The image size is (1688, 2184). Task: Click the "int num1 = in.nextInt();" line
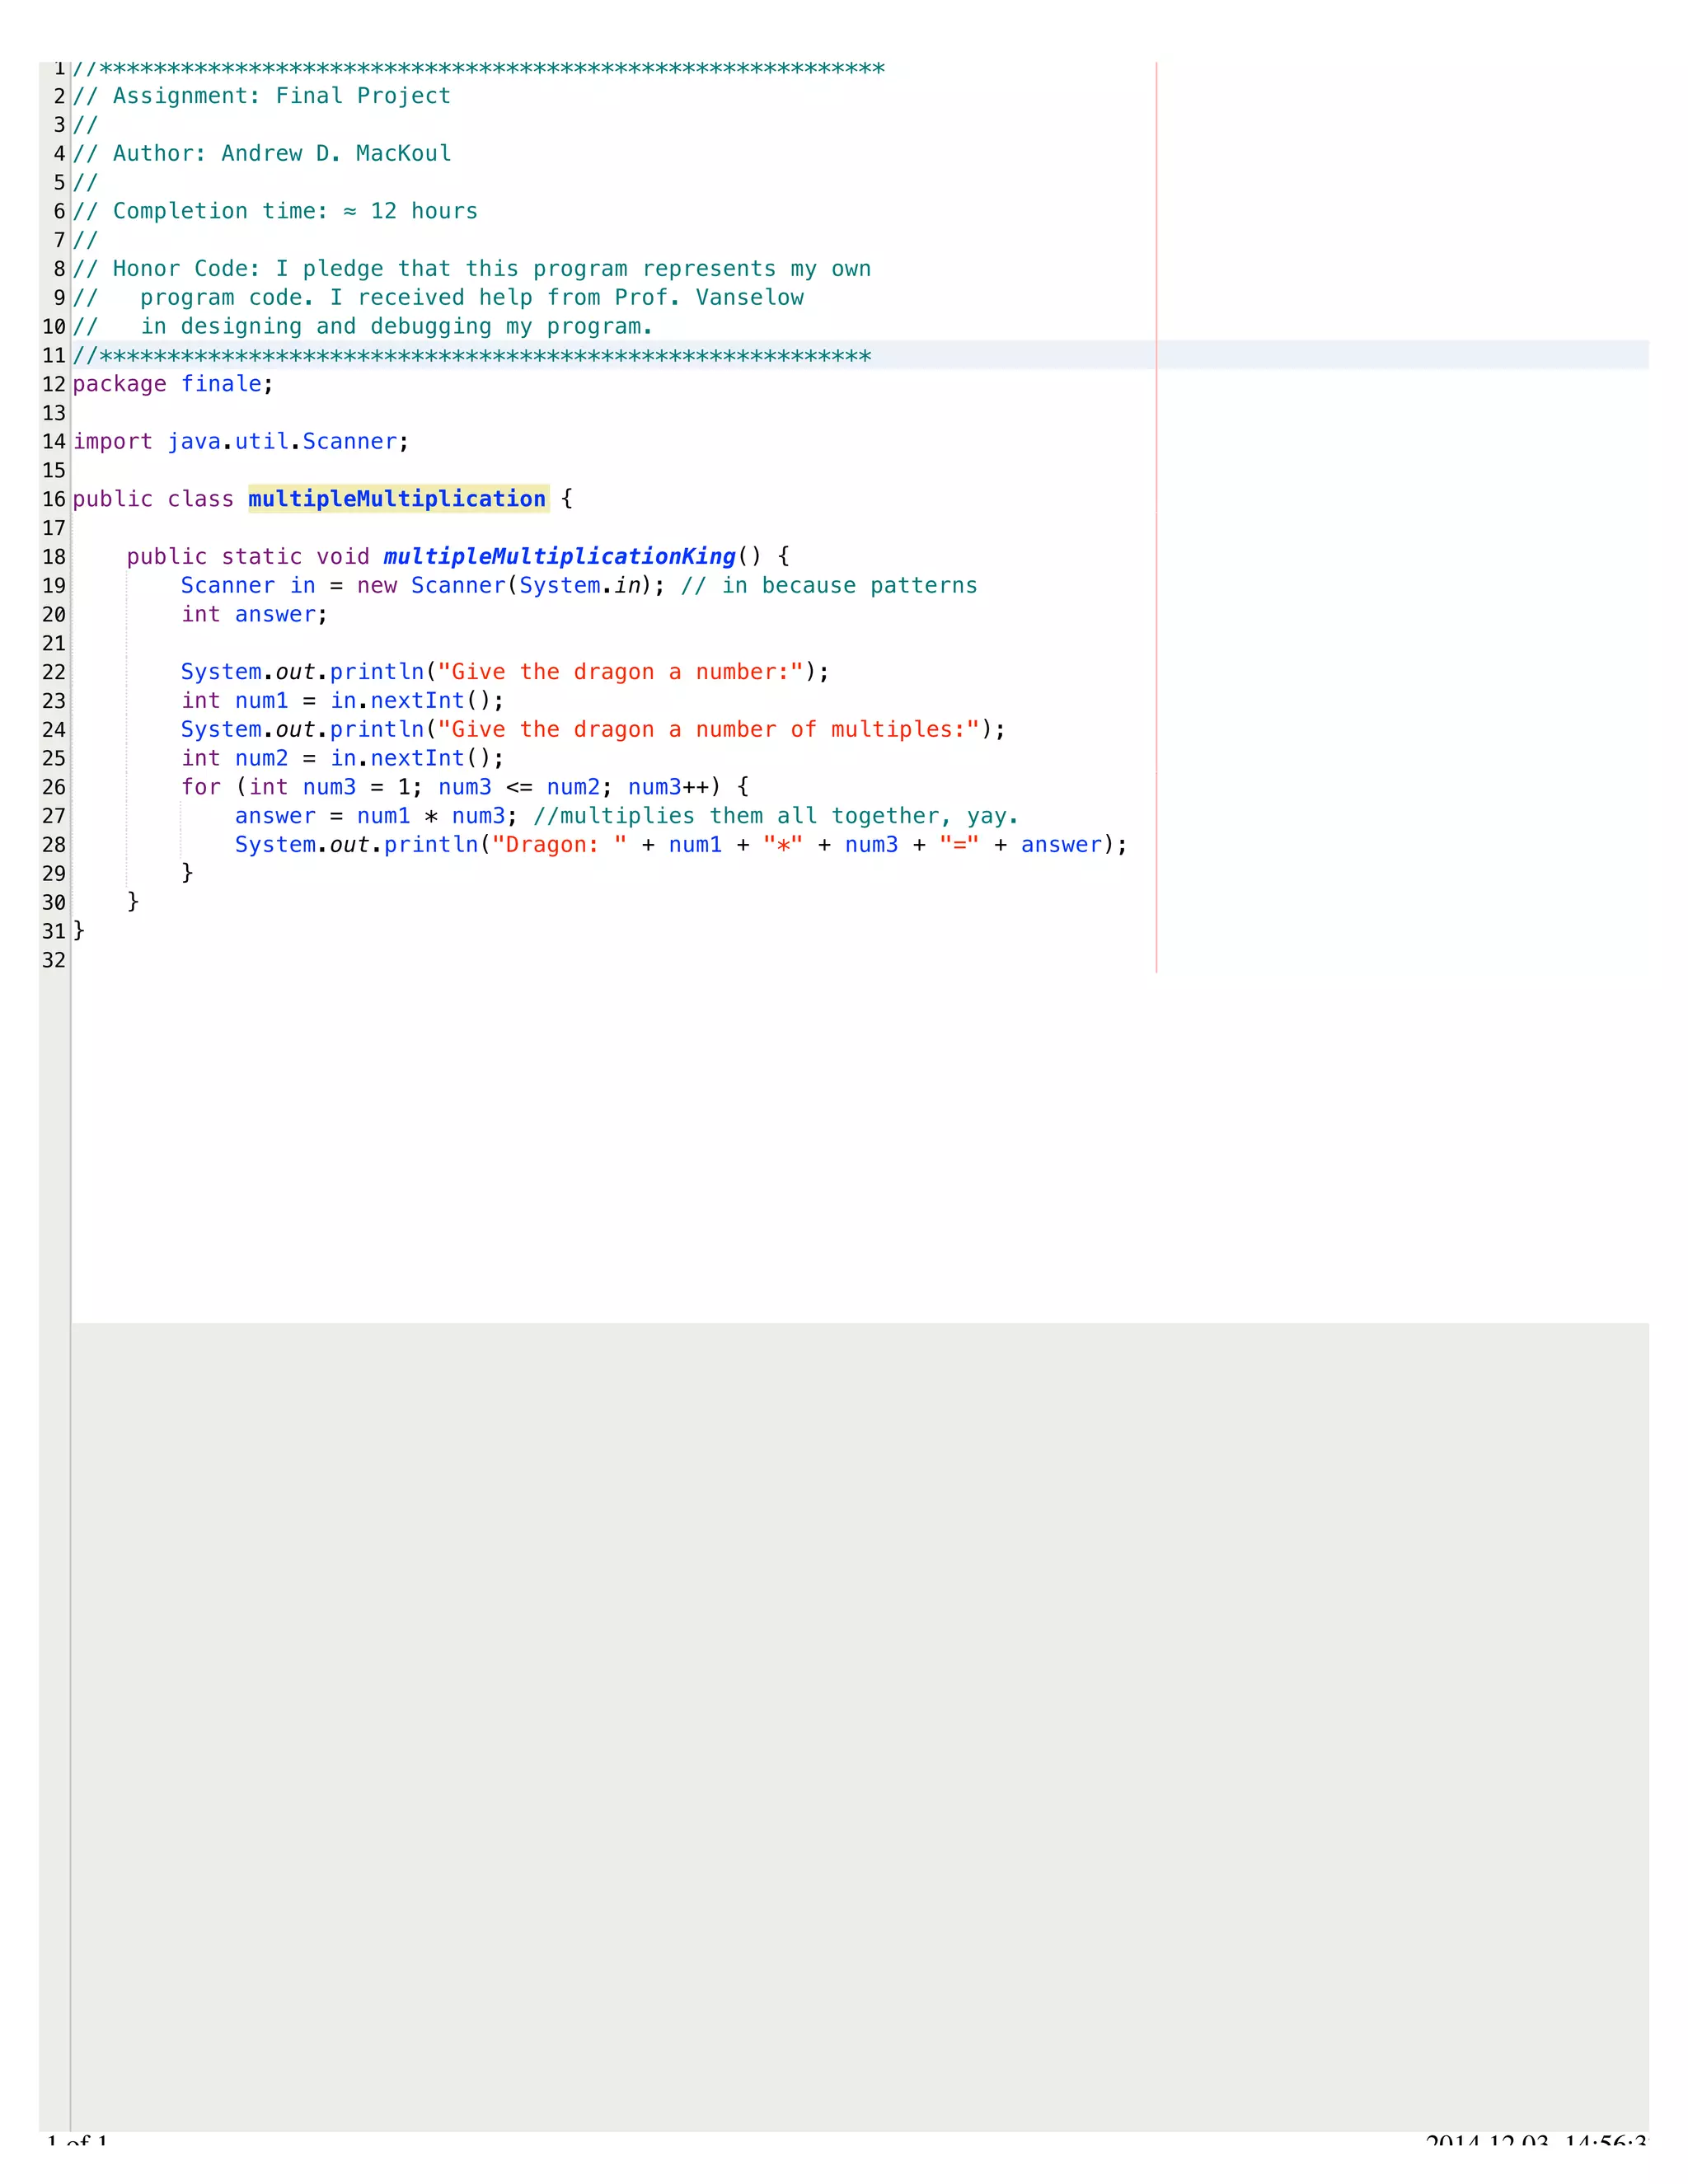click(343, 701)
